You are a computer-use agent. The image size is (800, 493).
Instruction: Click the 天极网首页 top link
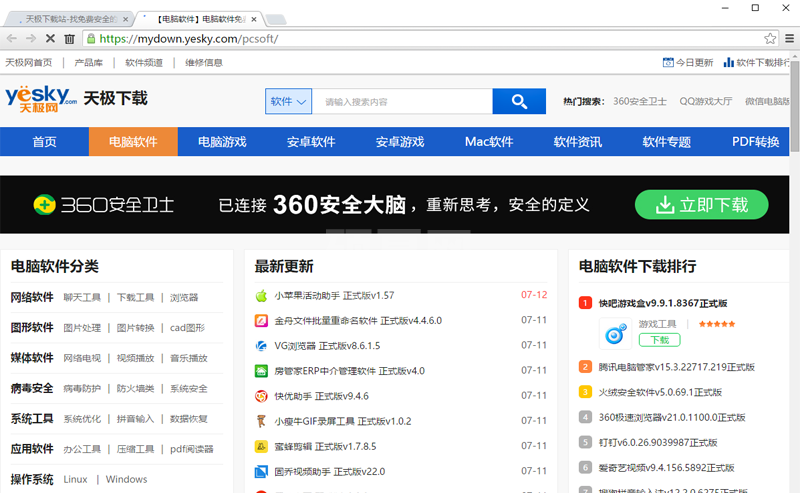point(29,62)
